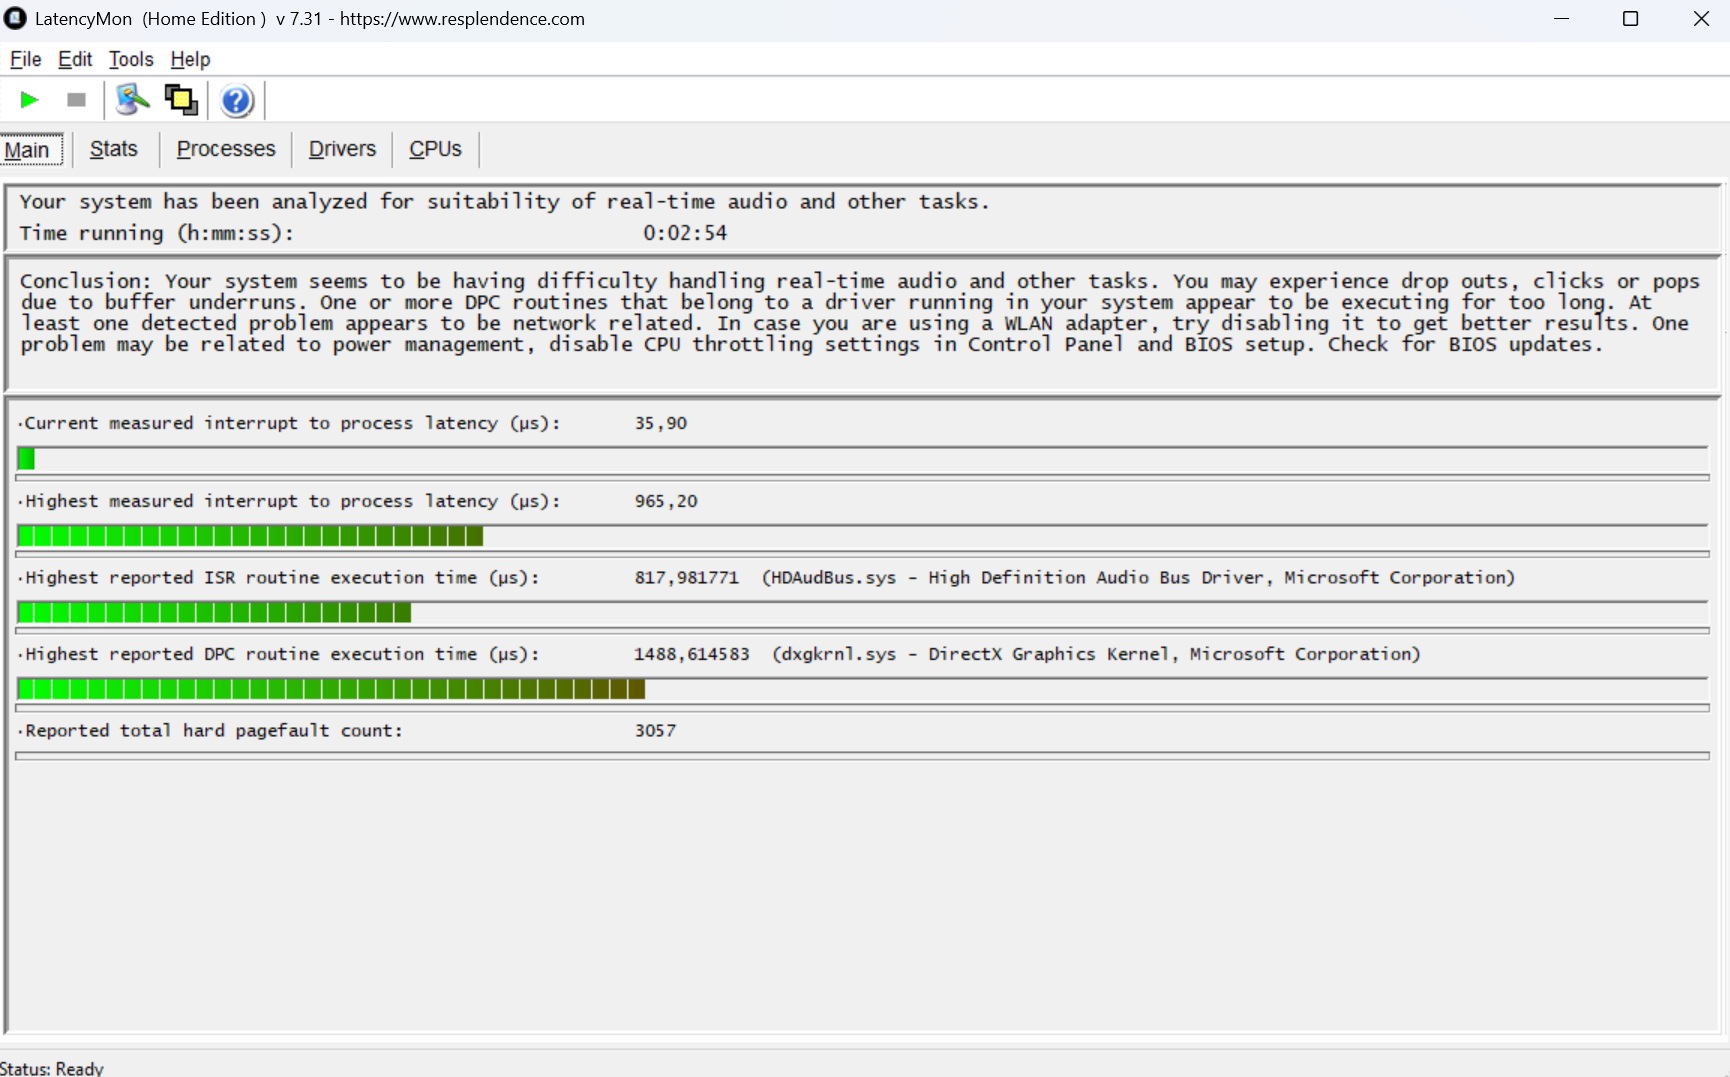This screenshot has height=1077, width=1730.
Task: Open help via the blue question mark icon
Action: click(x=237, y=100)
